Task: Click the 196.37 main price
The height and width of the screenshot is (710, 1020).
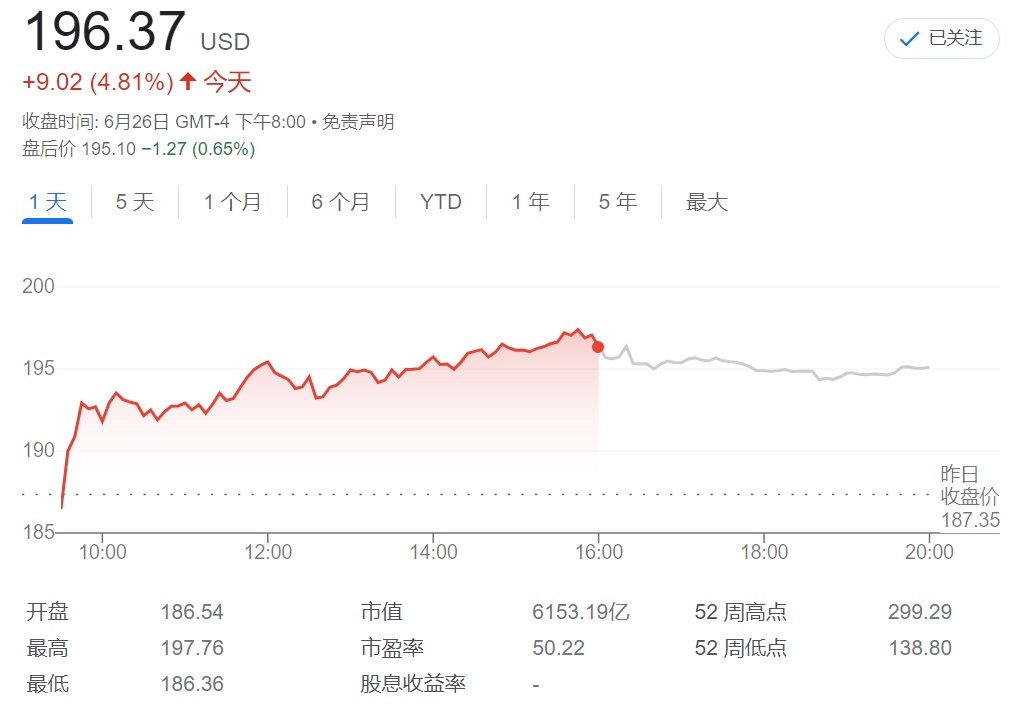Action: click(104, 32)
